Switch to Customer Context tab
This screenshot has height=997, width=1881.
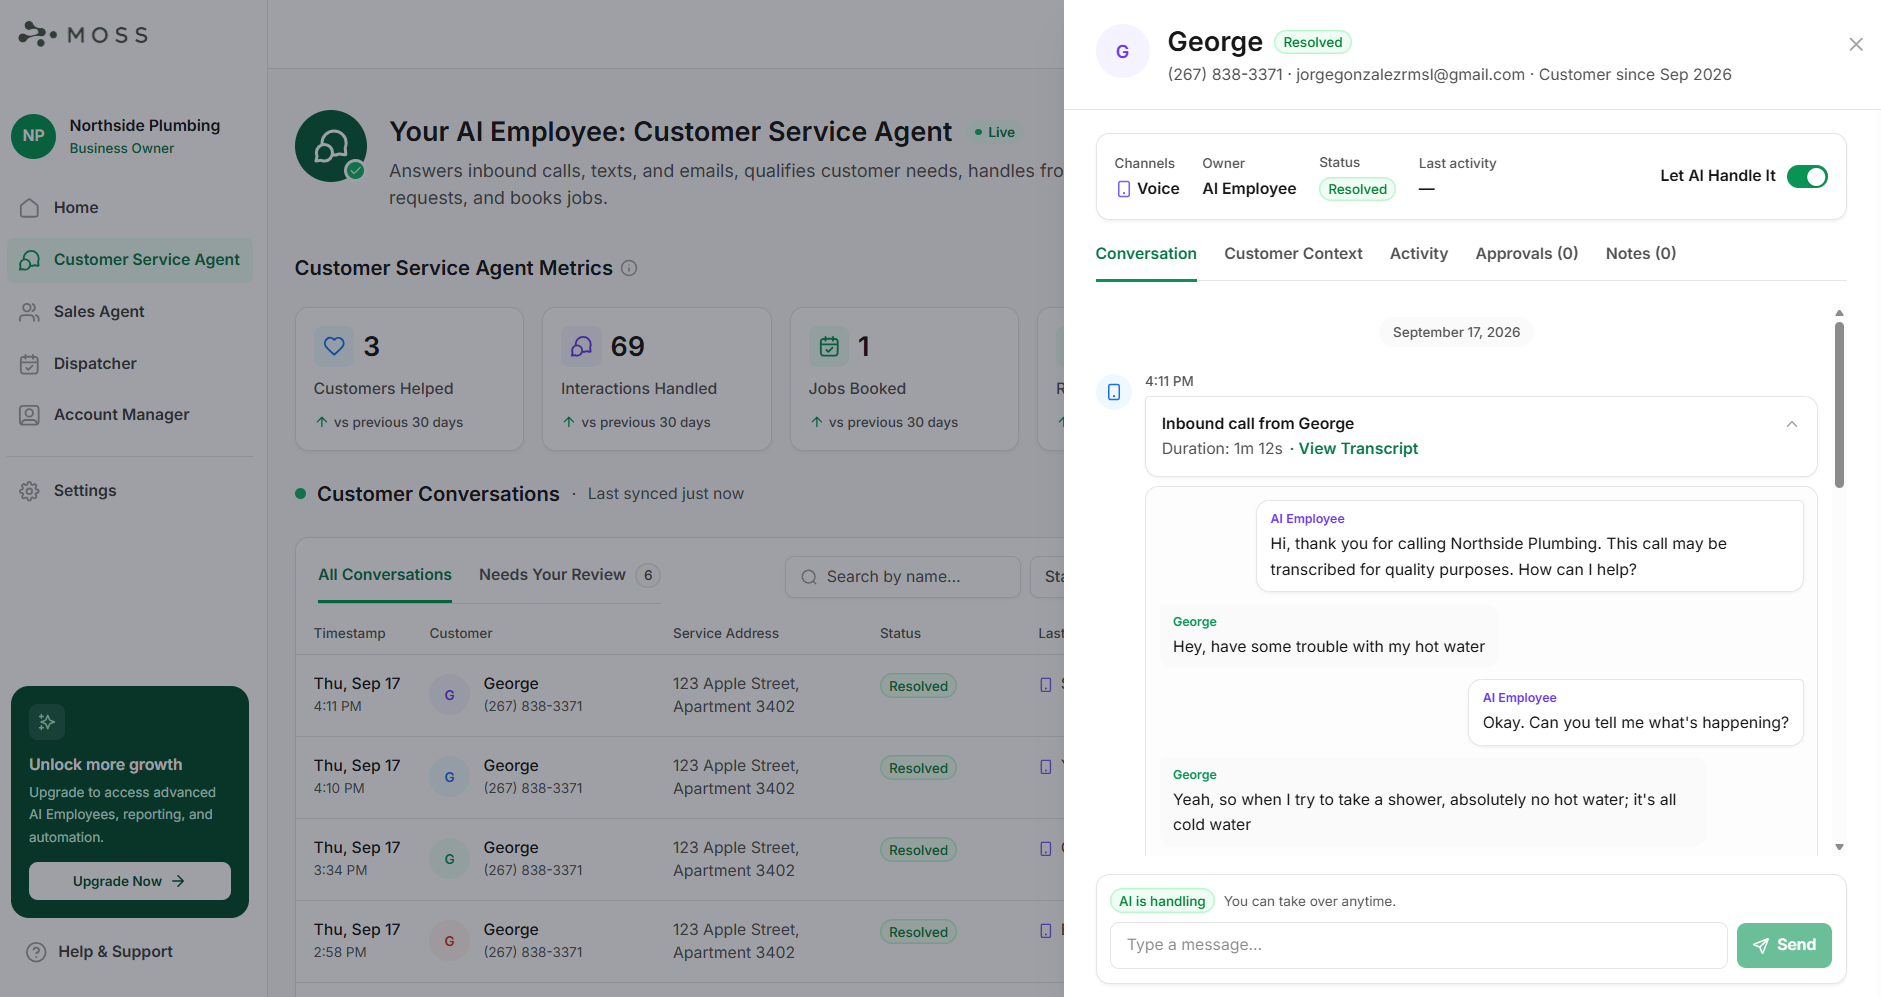click(1293, 254)
